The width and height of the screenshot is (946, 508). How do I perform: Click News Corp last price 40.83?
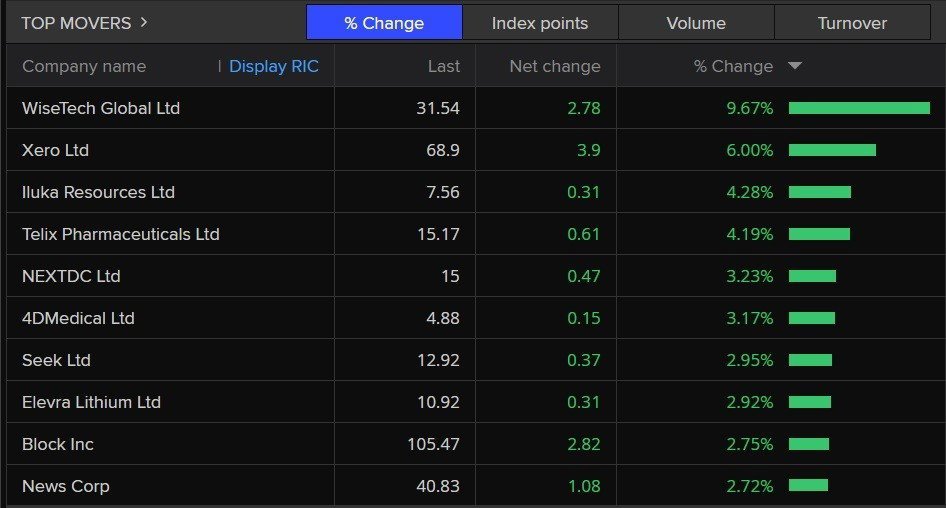tap(438, 486)
